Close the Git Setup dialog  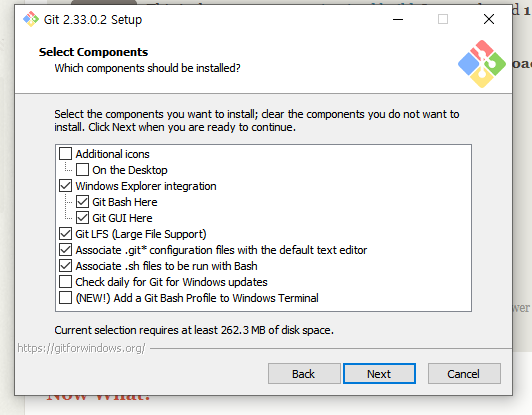(x=489, y=19)
